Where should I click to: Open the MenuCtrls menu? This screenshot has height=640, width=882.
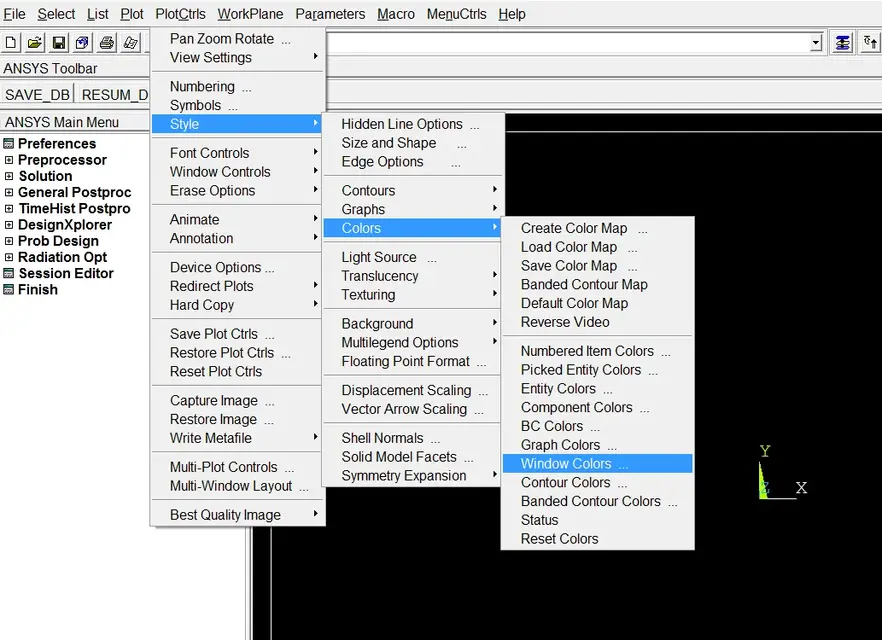(456, 14)
